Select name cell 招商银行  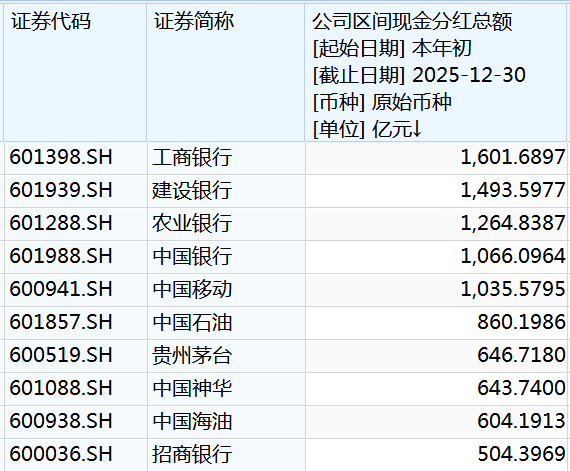point(226,455)
